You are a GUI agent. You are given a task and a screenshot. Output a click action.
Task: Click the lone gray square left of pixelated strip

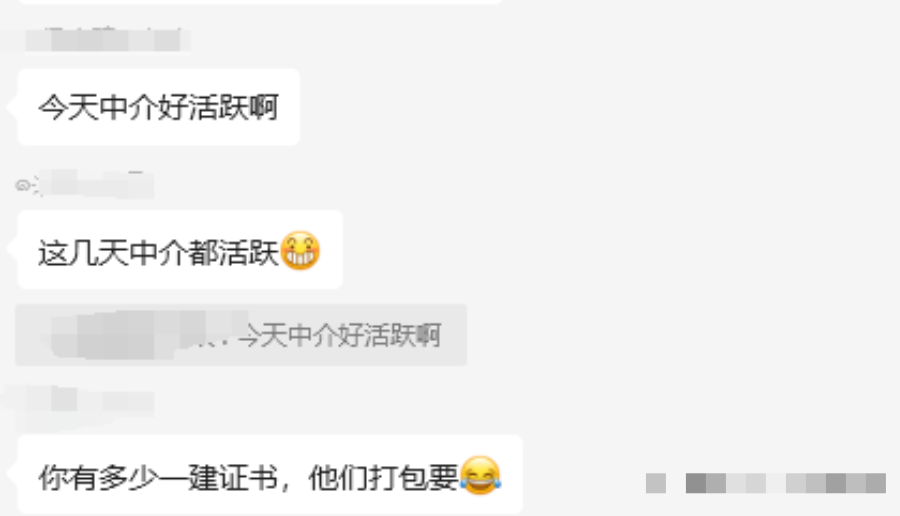tap(656, 483)
